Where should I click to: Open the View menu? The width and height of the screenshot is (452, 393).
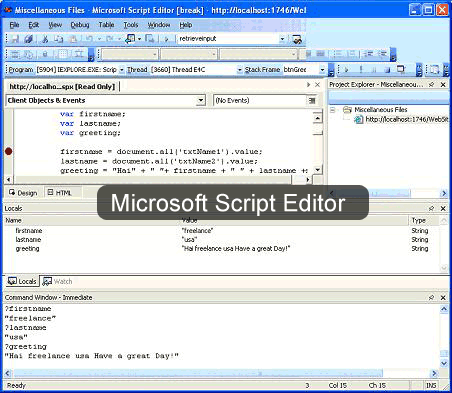(x=55, y=25)
